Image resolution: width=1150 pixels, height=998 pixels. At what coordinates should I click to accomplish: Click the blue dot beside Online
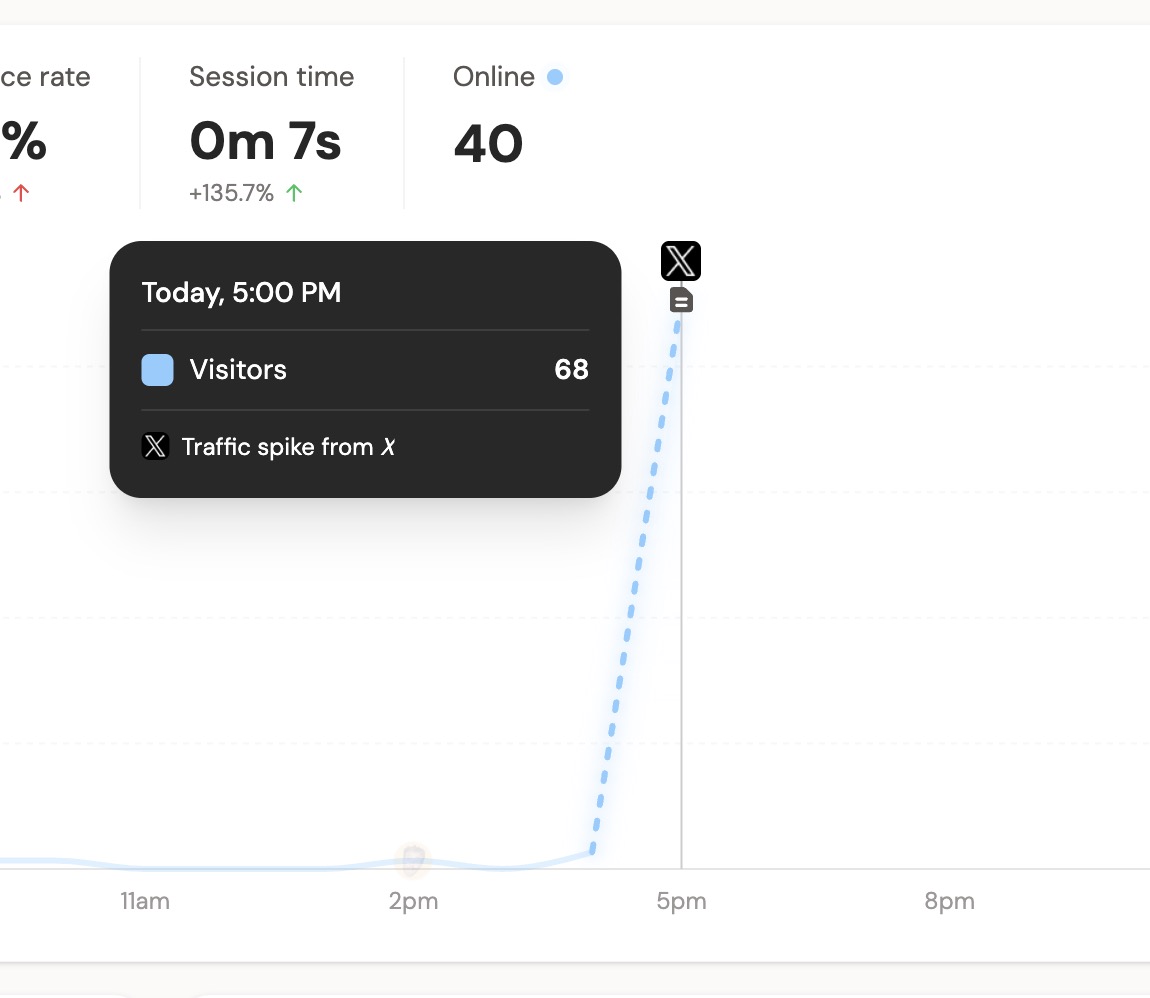555,77
